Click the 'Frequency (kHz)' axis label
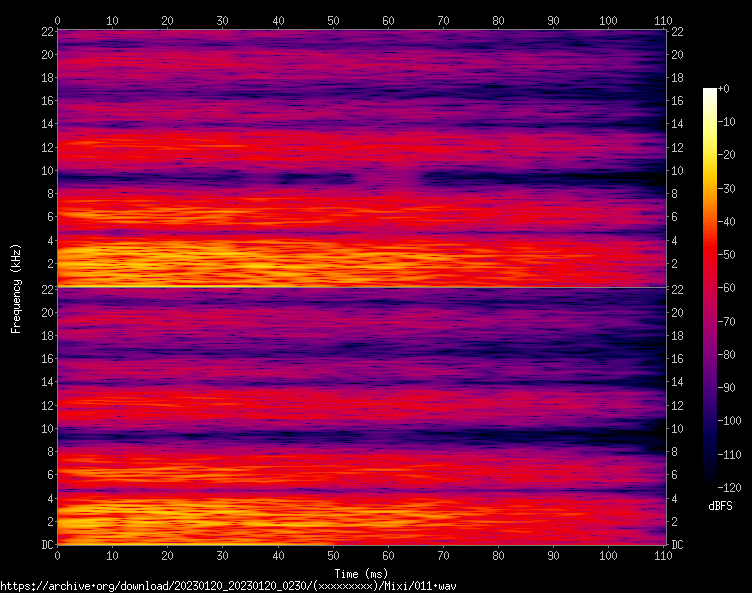This screenshot has width=752, height=593. [x=16, y=288]
